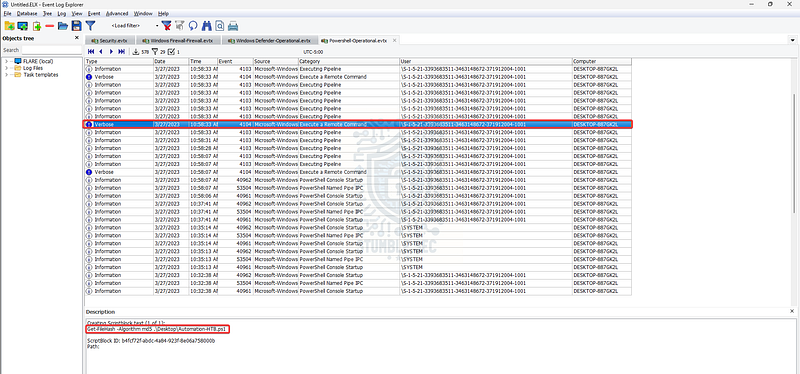This screenshot has height=374, width=800.
Task: Select the highlighted Verbose 4104 row
Action: (358, 124)
